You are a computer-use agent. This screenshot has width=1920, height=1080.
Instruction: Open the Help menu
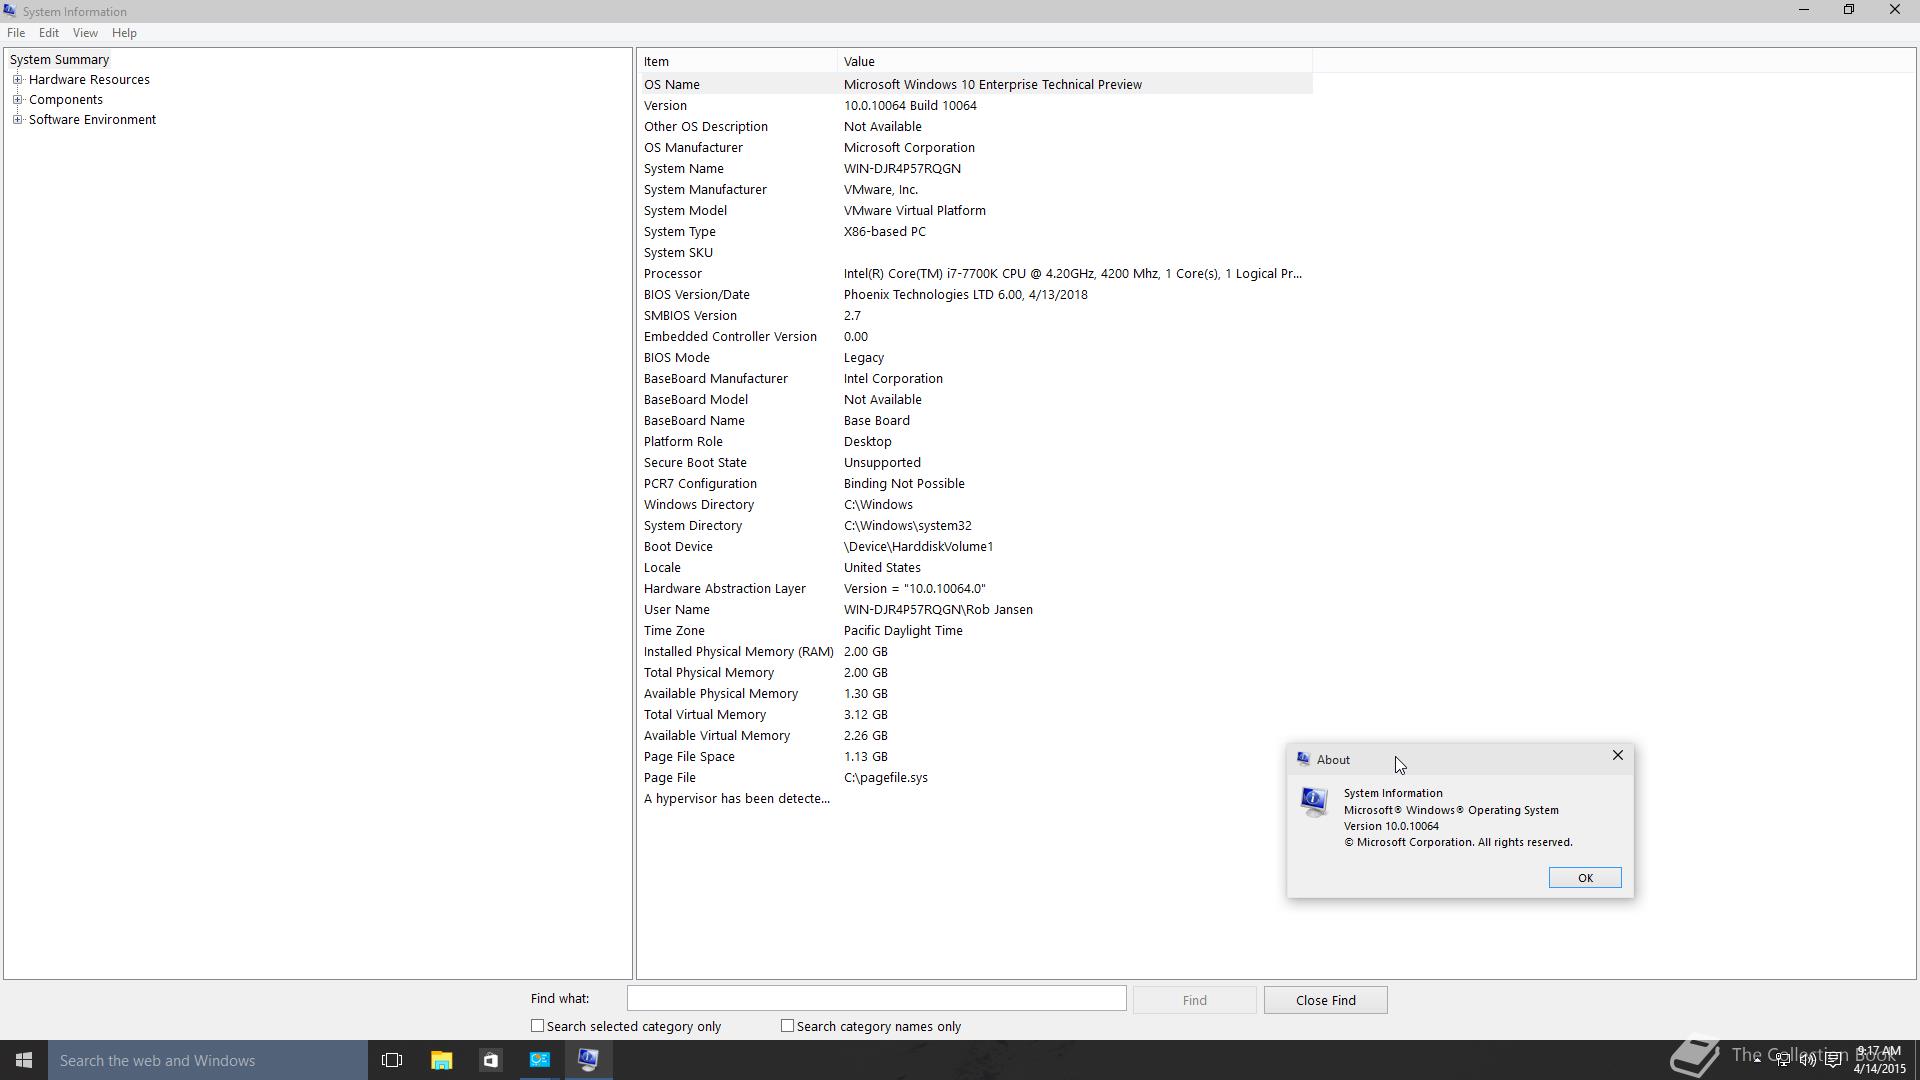pos(124,33)
